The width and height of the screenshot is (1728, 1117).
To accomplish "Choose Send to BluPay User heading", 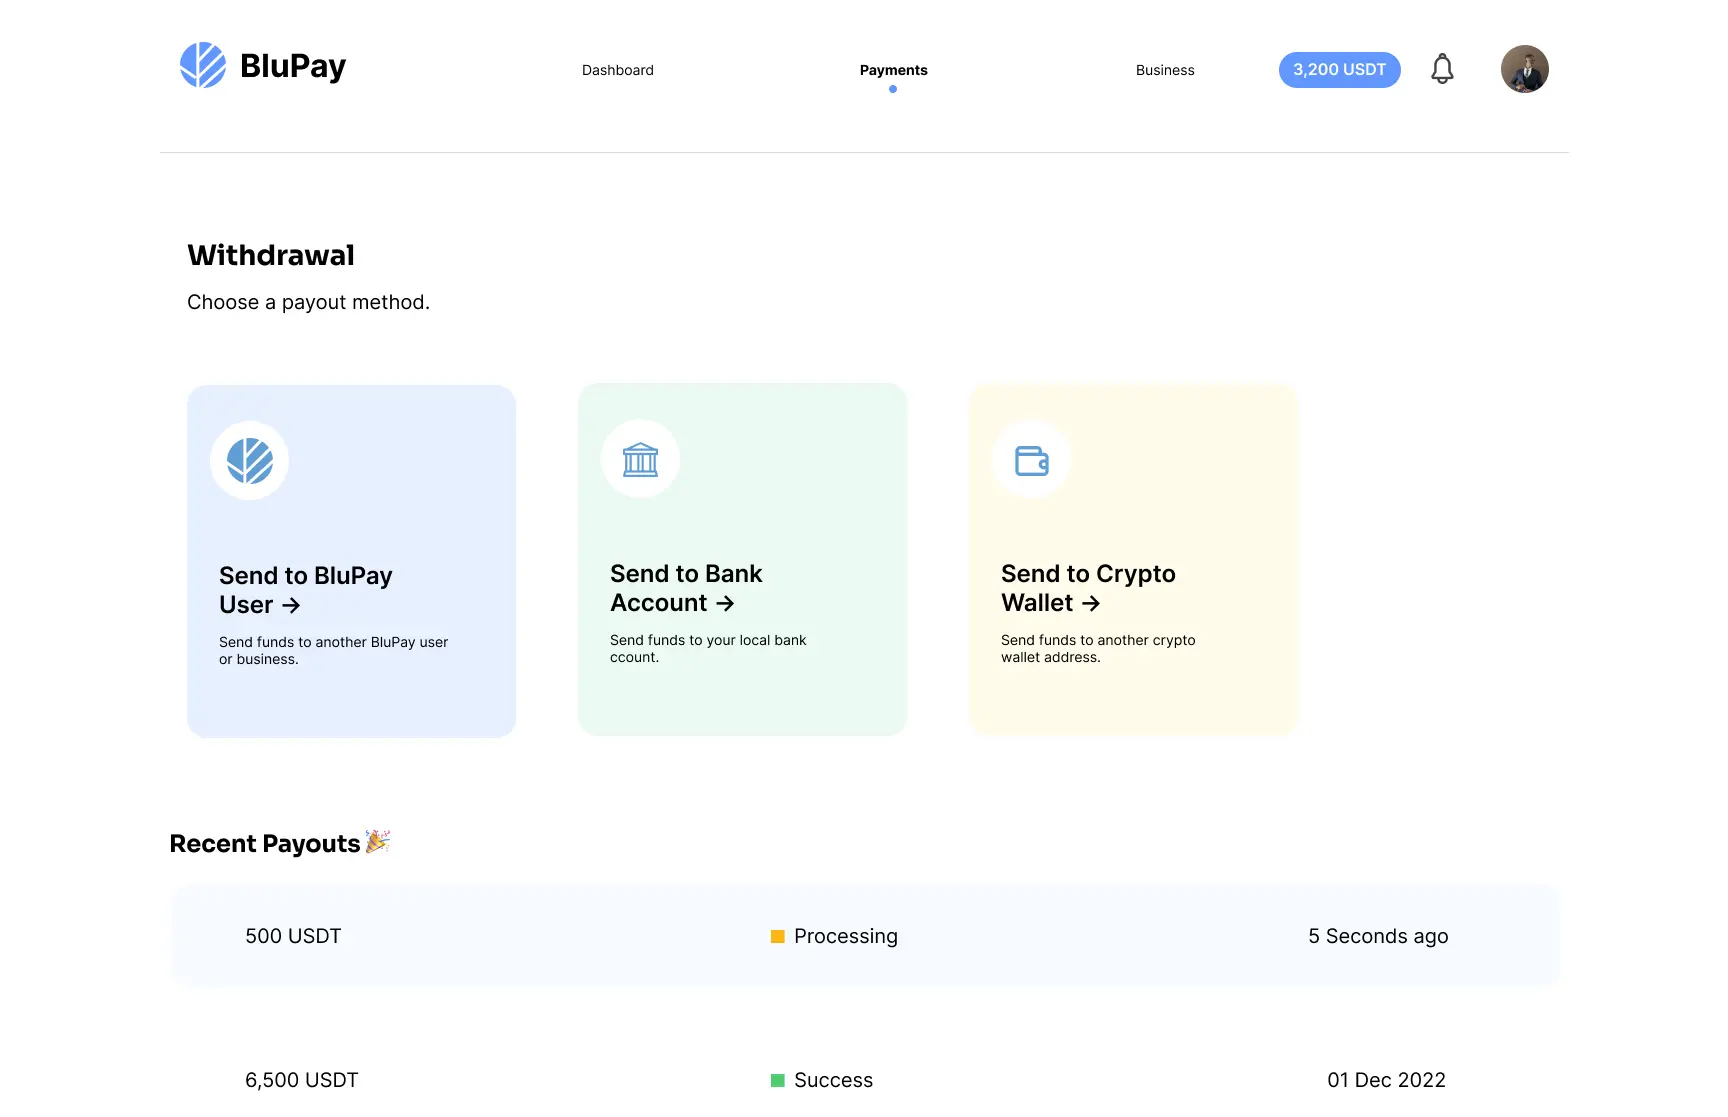I will [306, 590].
